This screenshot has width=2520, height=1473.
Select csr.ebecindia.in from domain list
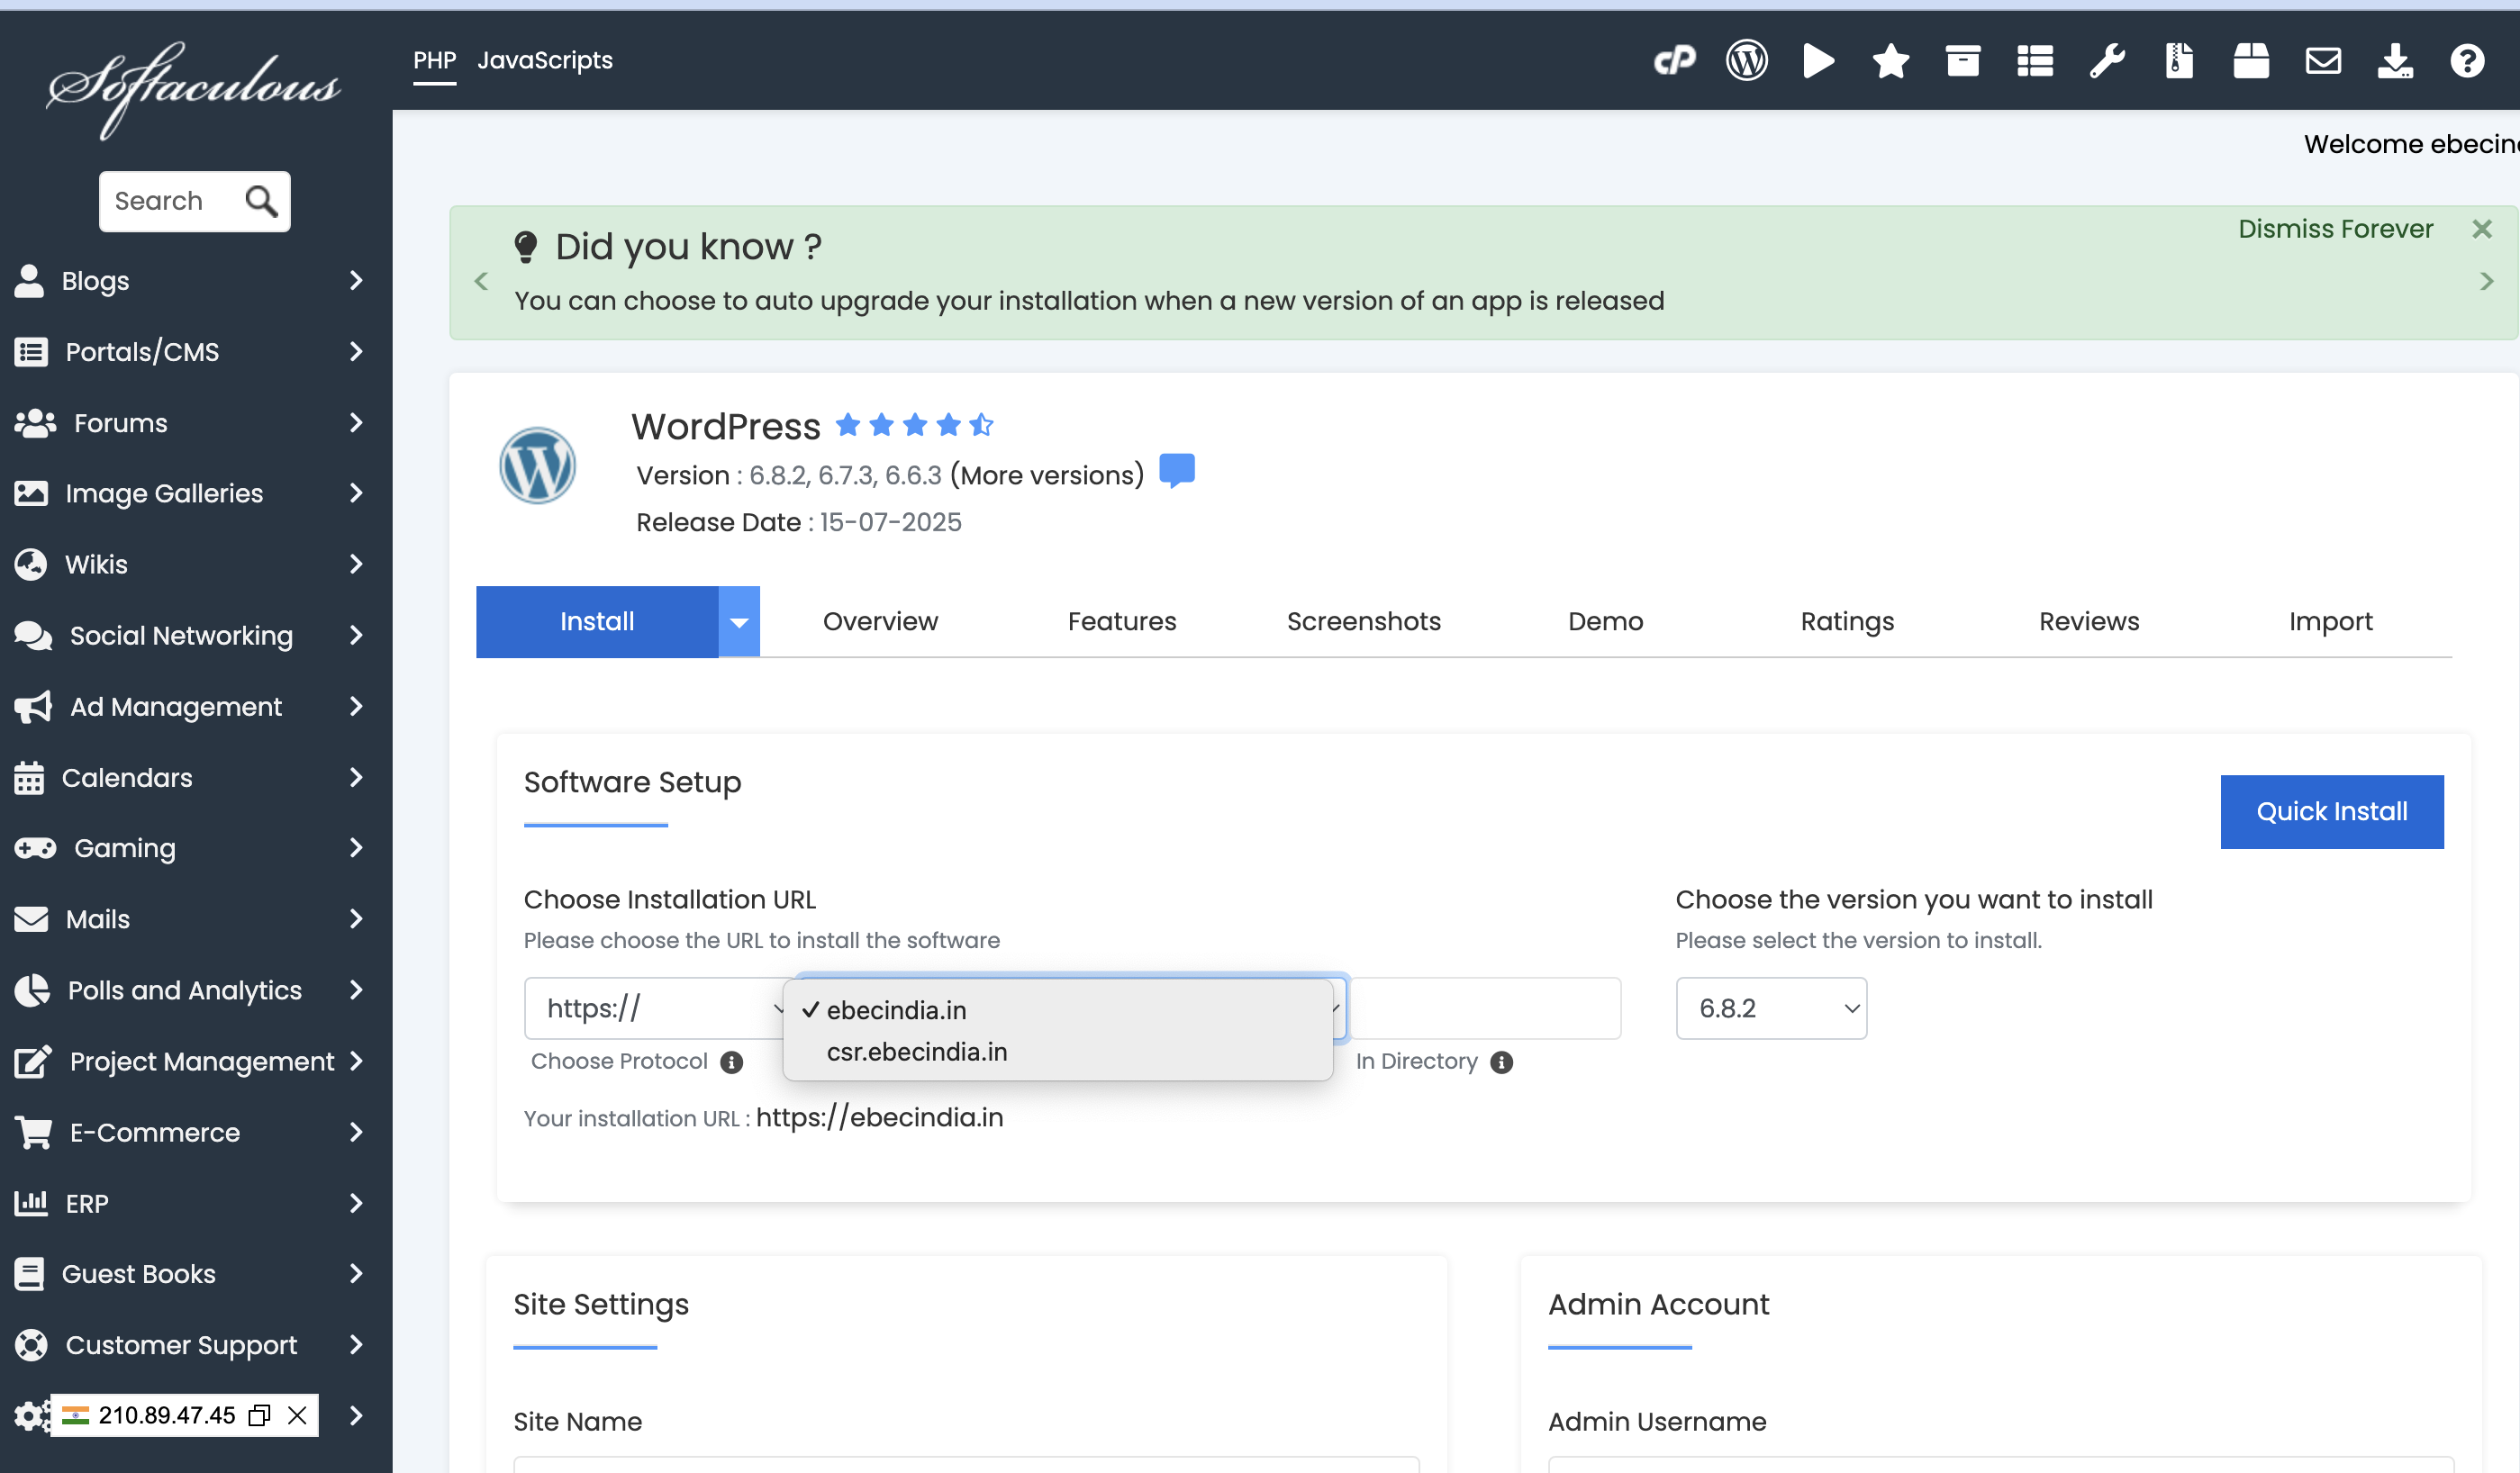pos(916,1052)
